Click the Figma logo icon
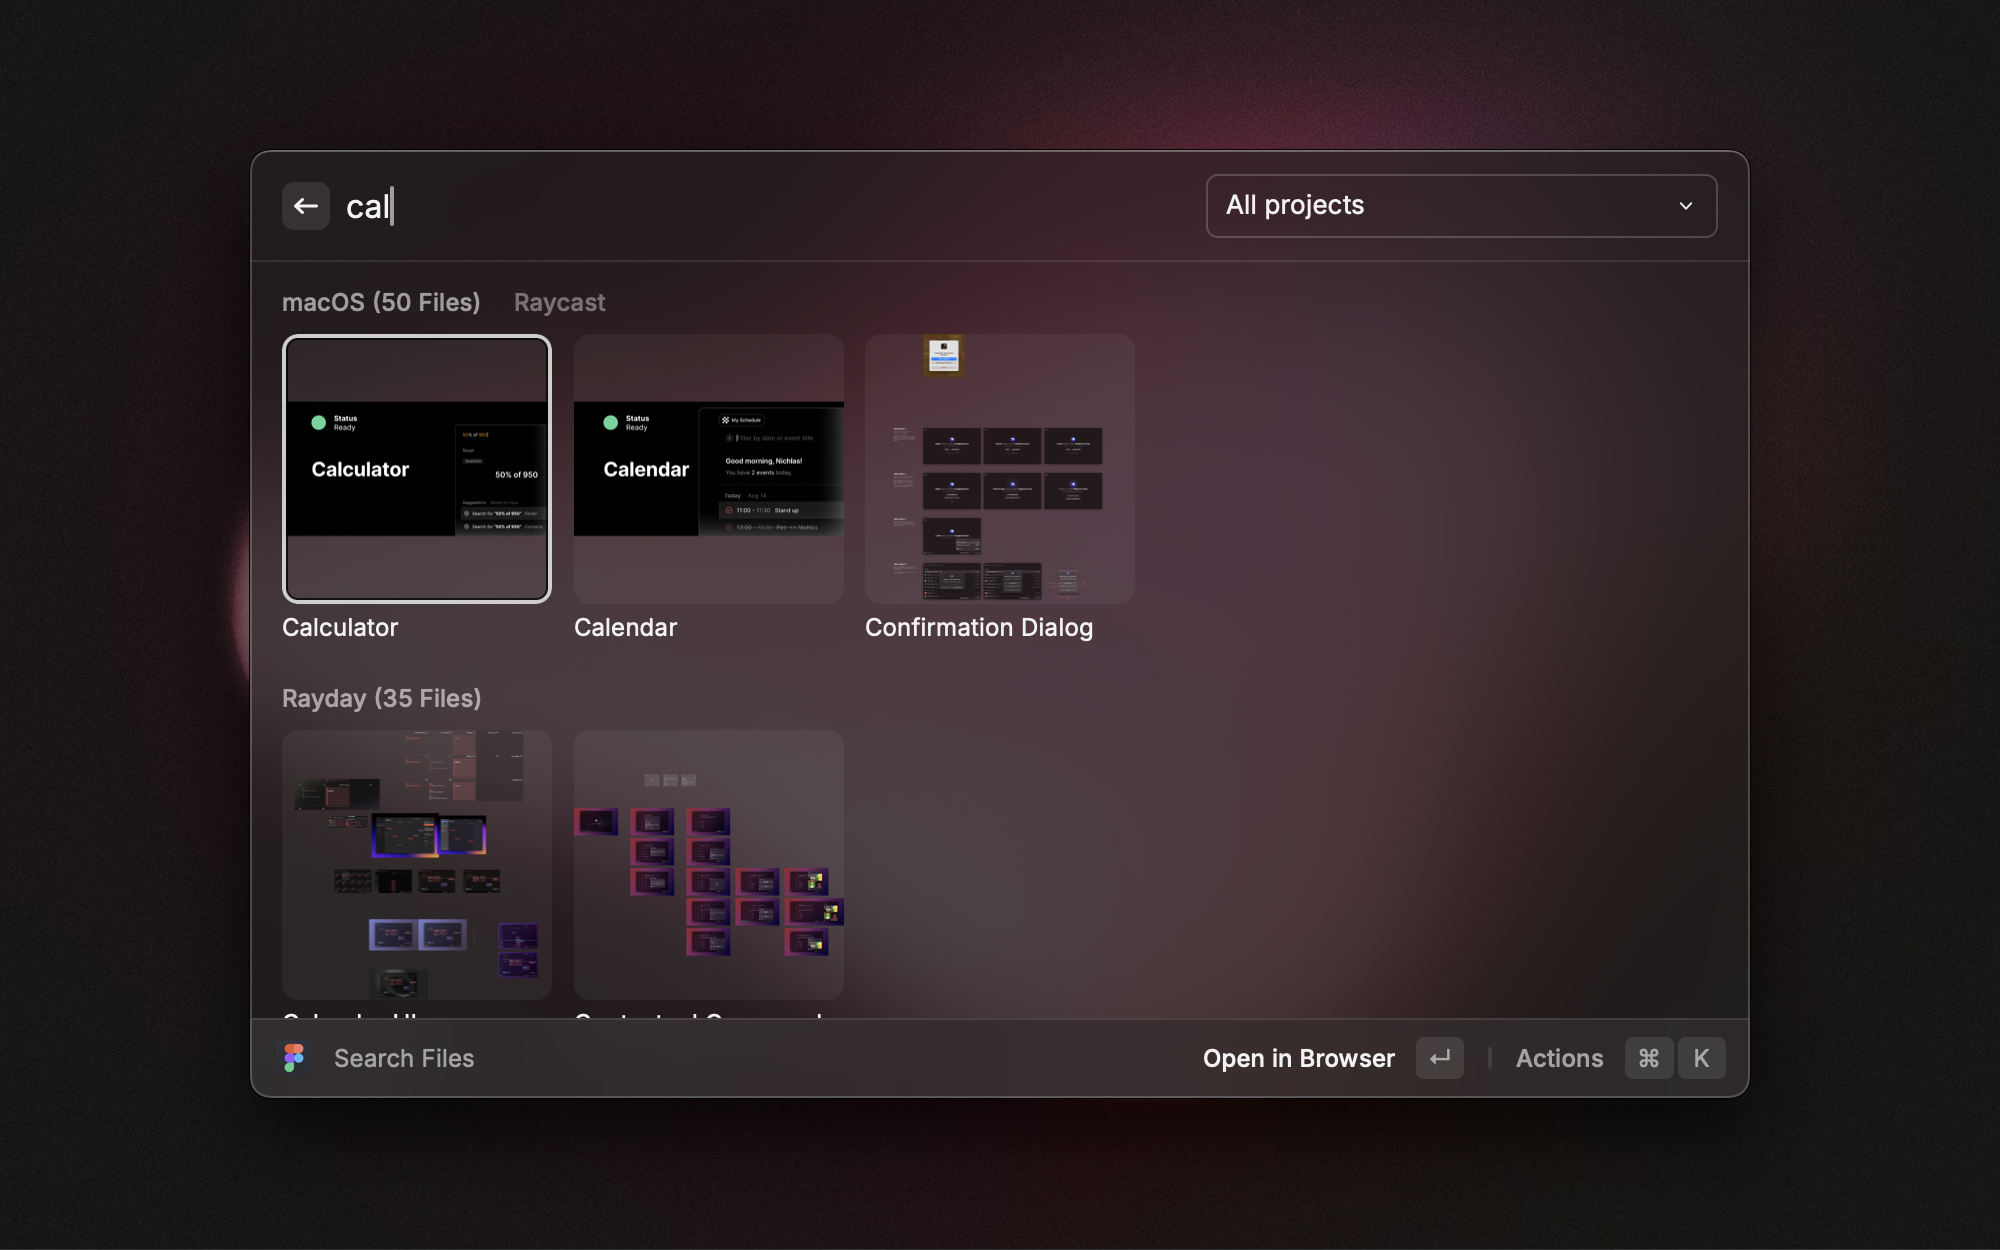The height and width of the screenshot is (1250, 2000). coord(294,1058)
